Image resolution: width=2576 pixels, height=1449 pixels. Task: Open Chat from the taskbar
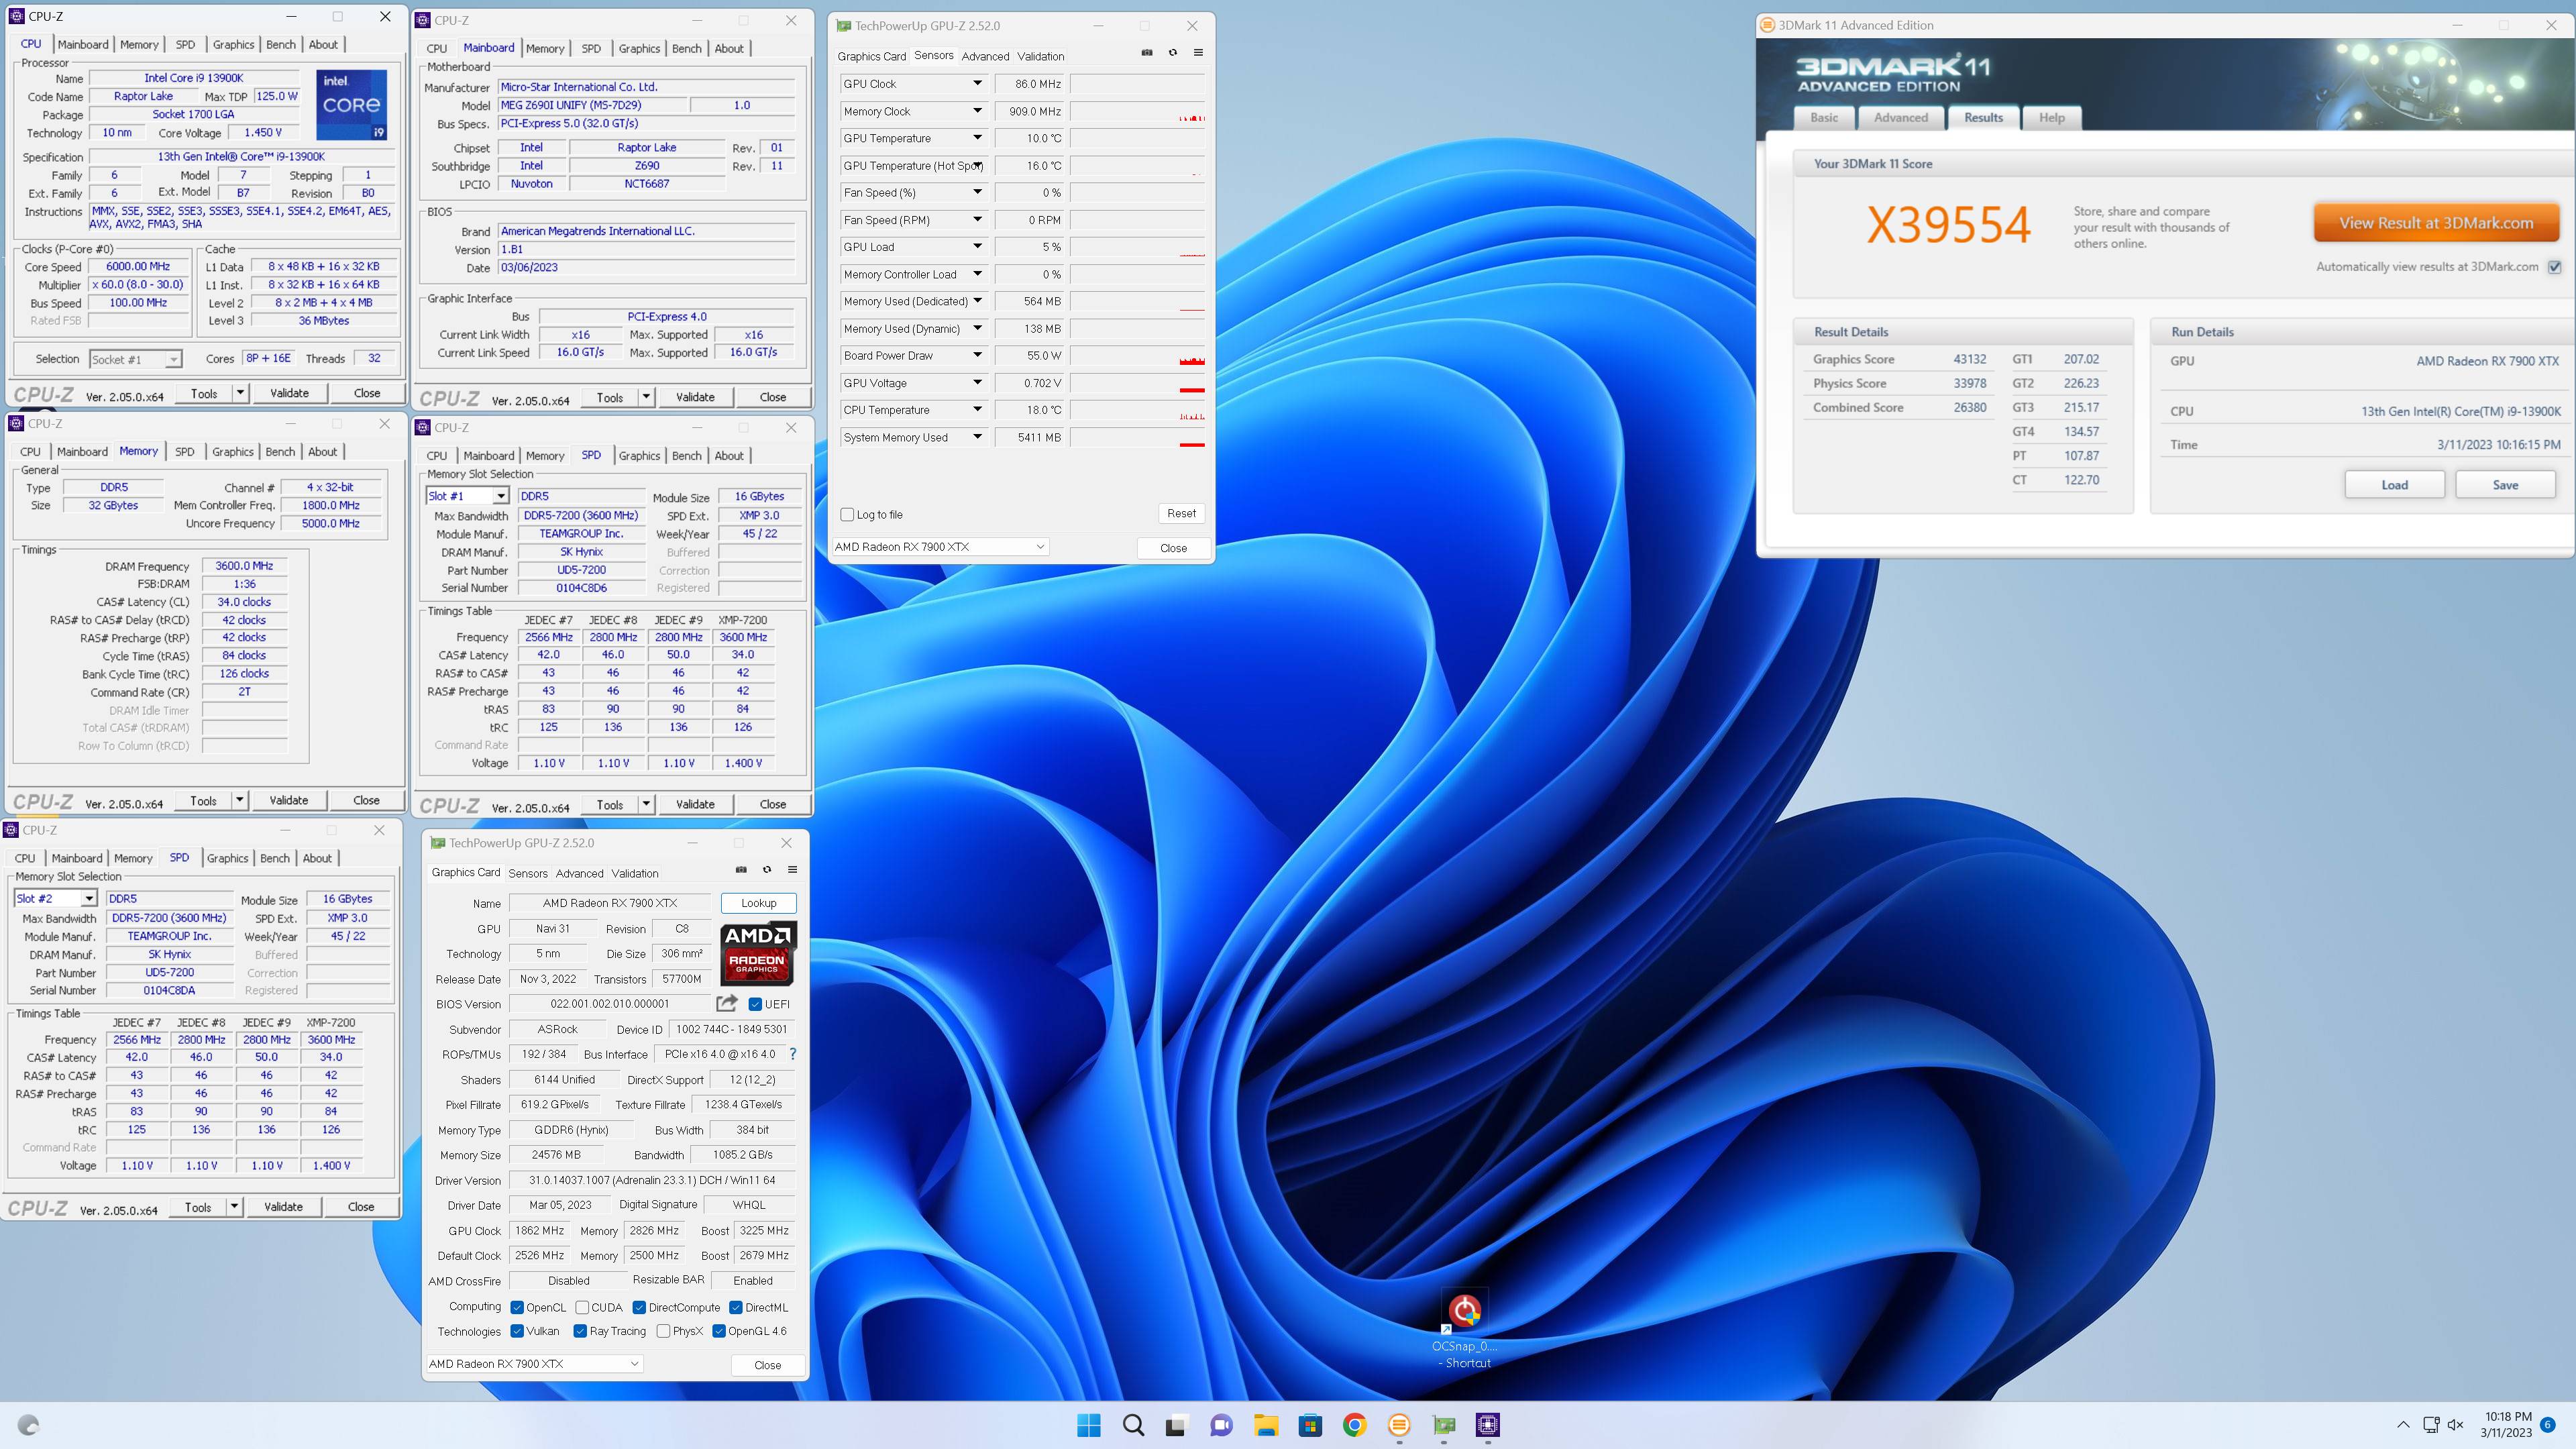tap(1221, 1425)
